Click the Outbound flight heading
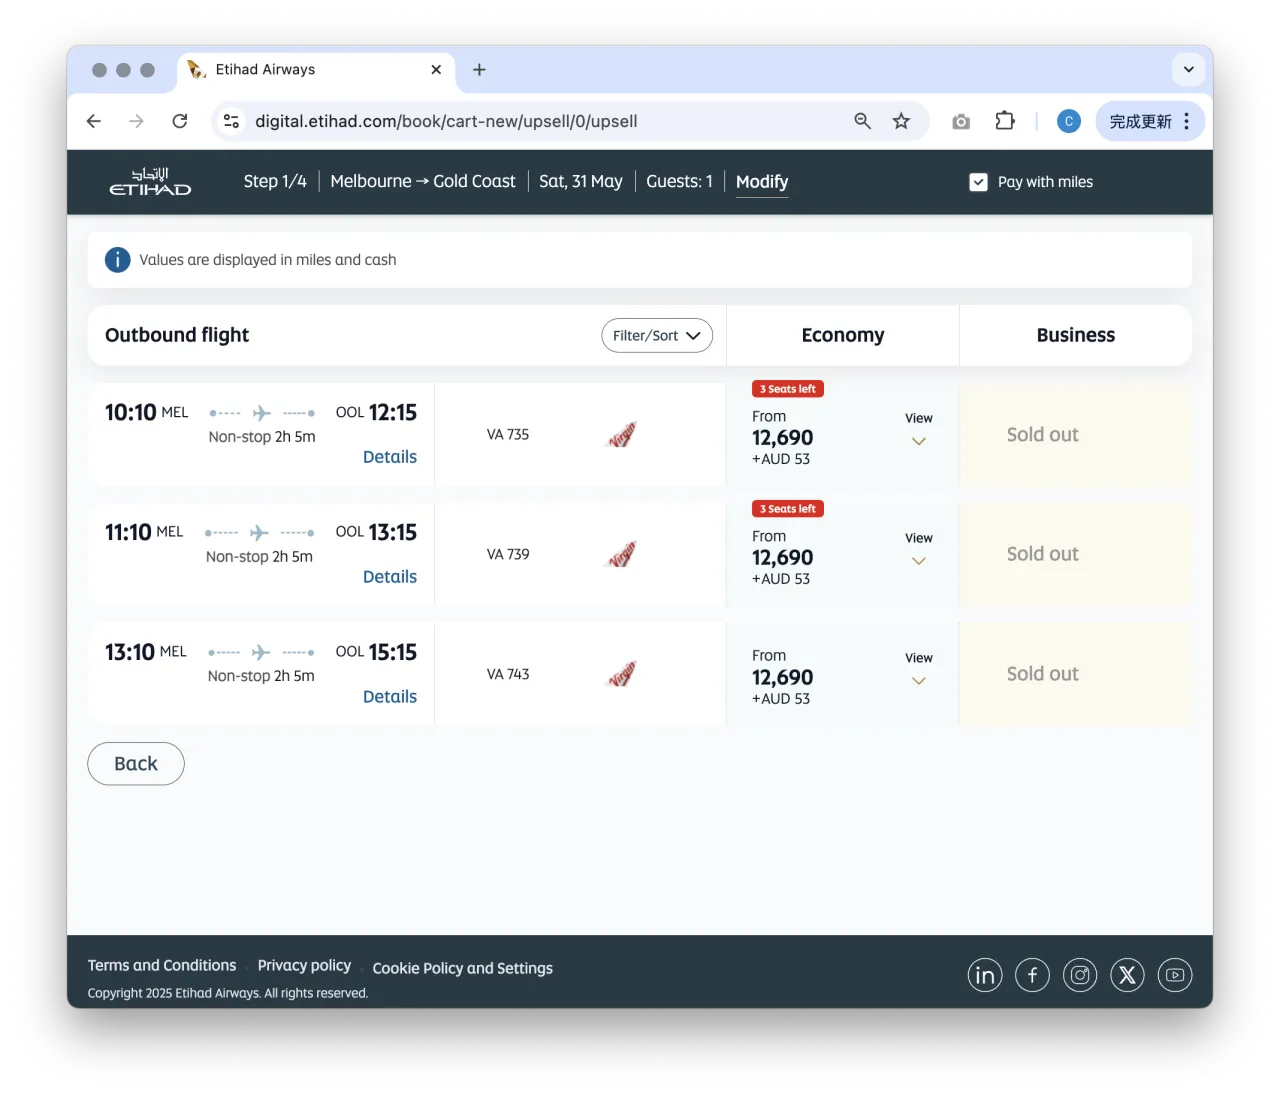This screenshot has width=1280, height=1097. point(177,335)
